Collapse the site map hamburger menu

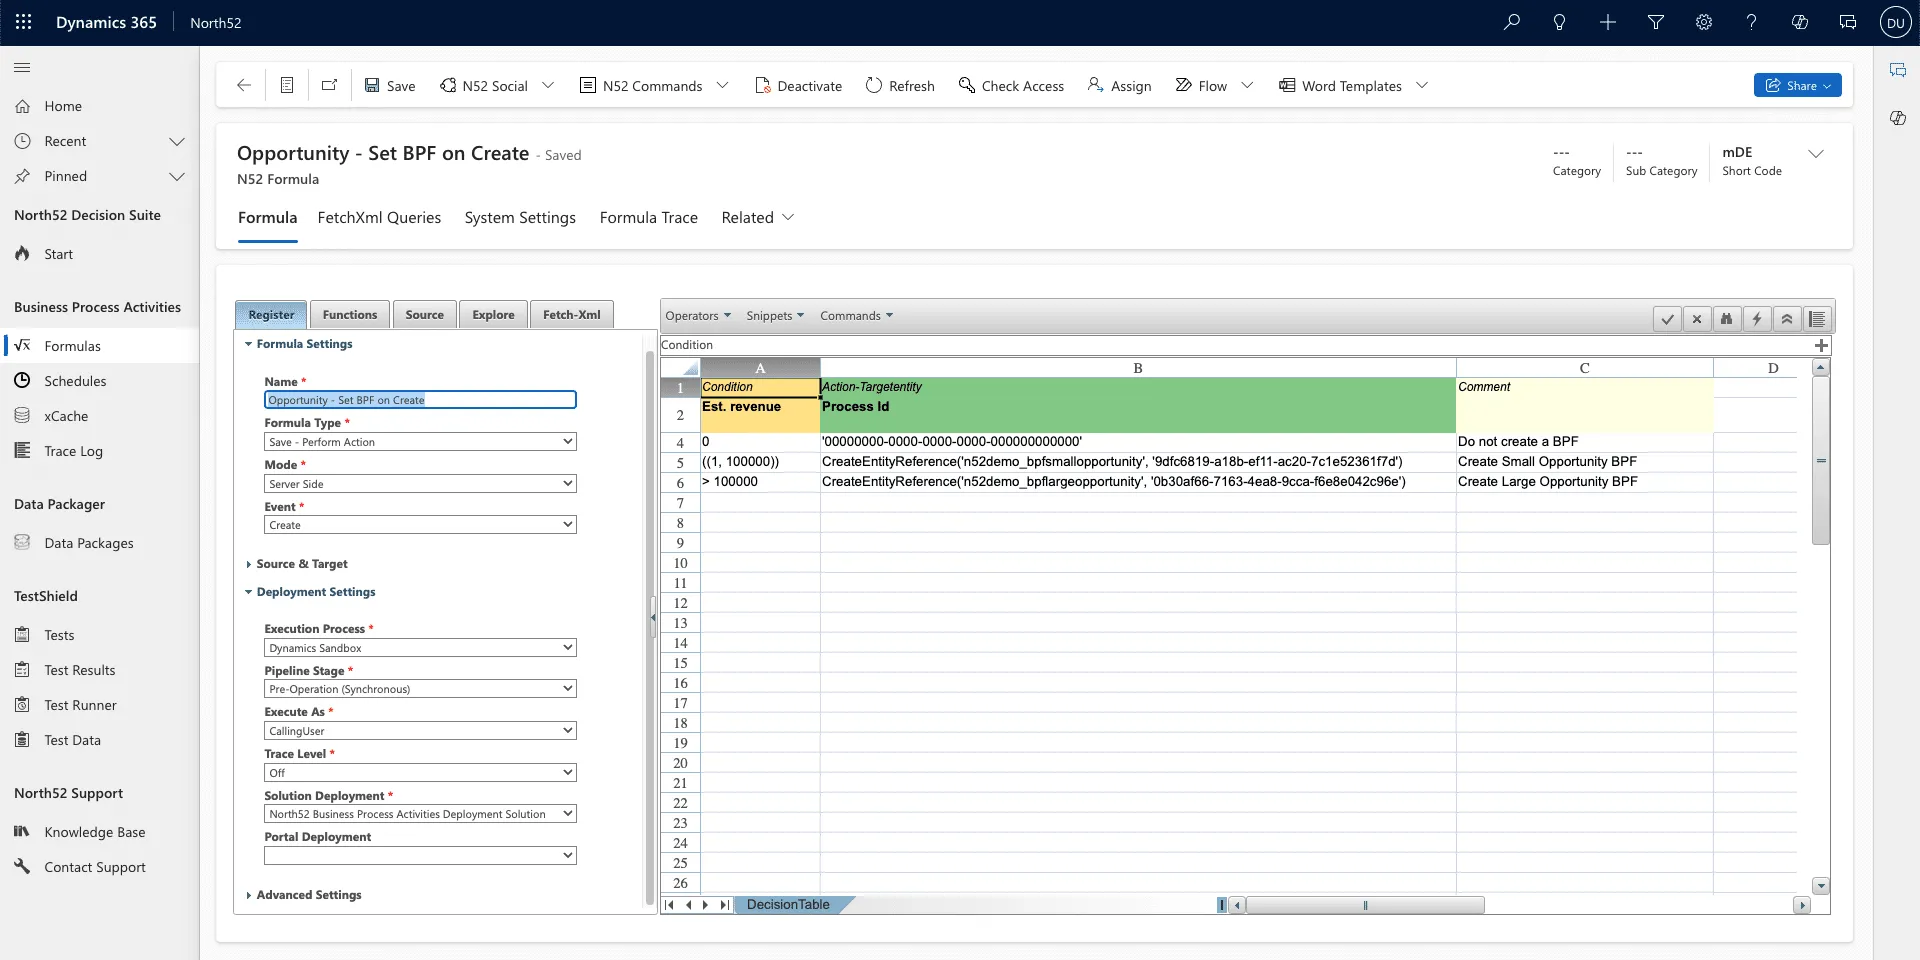22,67
